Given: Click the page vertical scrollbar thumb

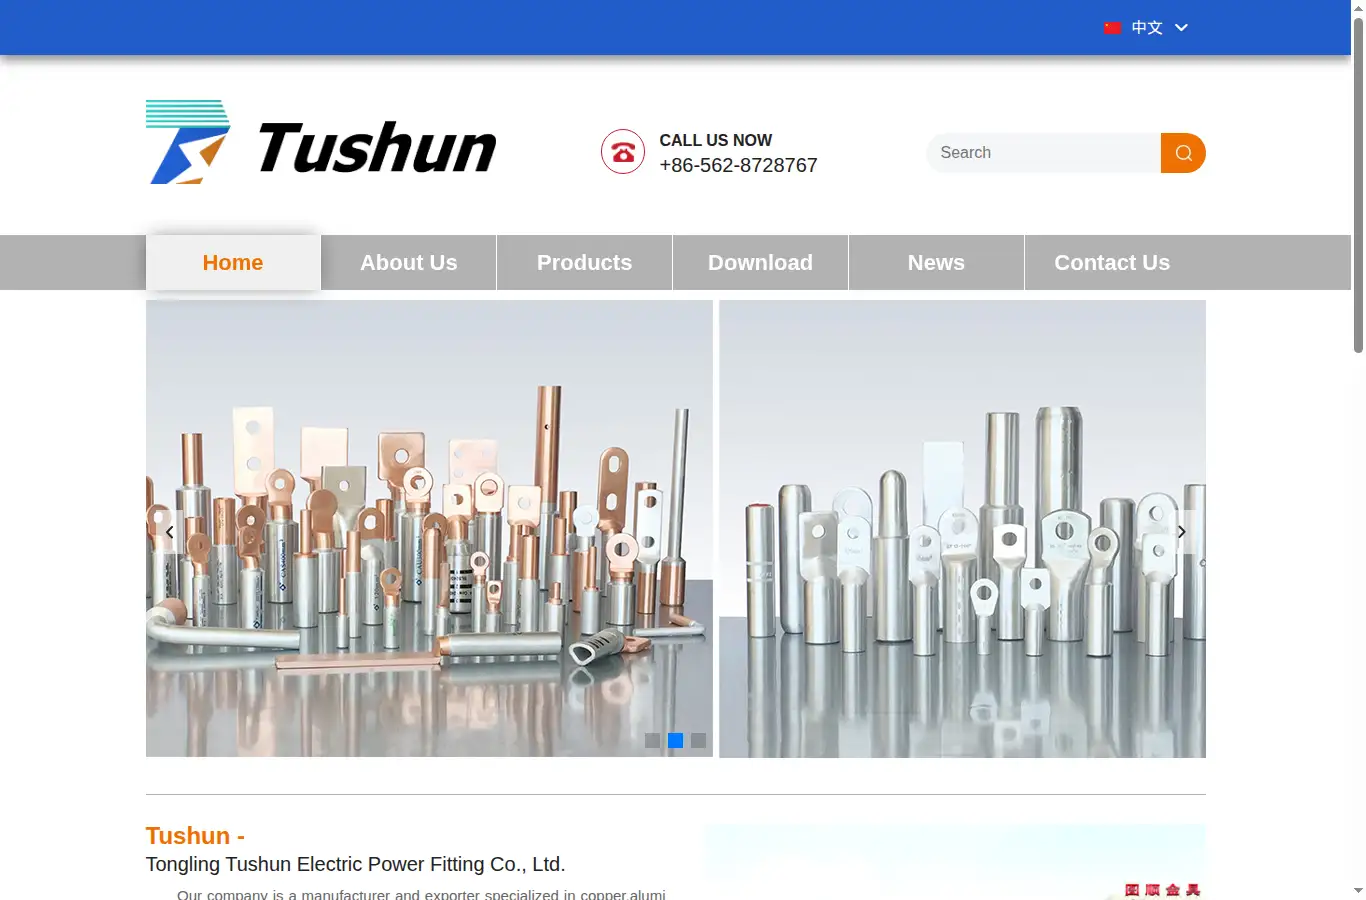Looking at the screenshot, I should tap(1358, 185).
